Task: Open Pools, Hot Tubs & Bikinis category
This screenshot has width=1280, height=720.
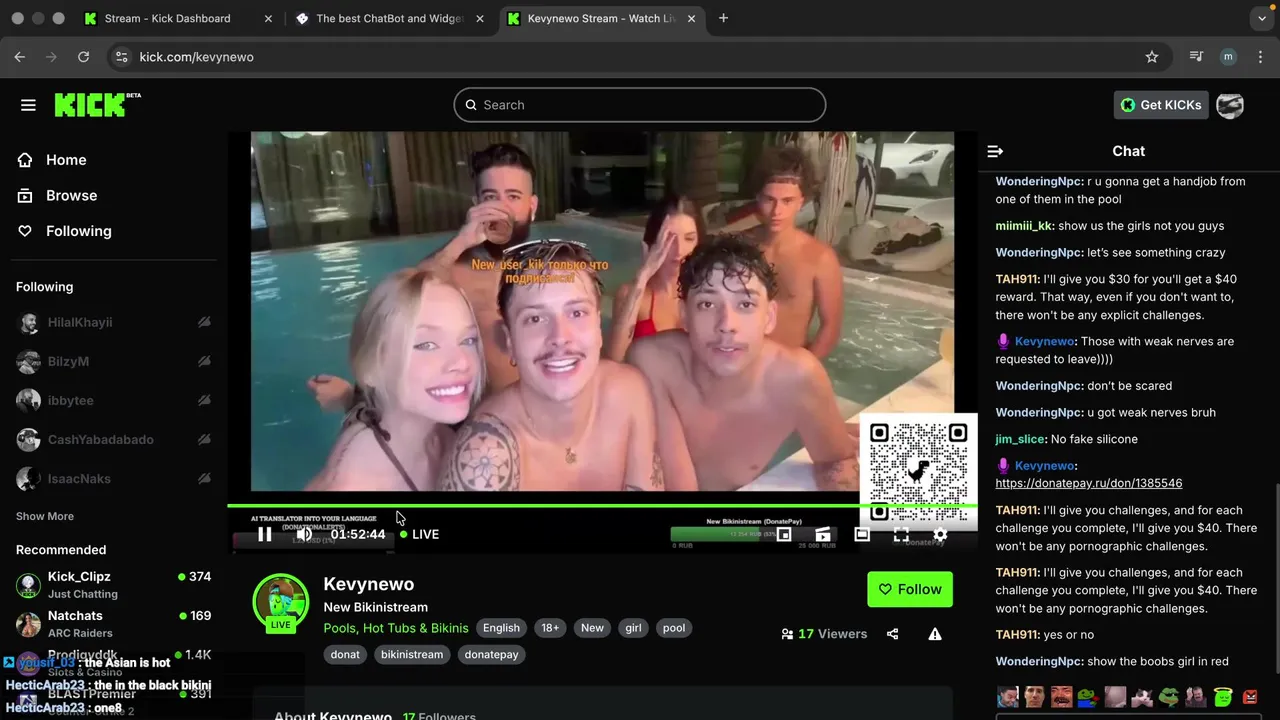Action: click(x=396, y=628)
